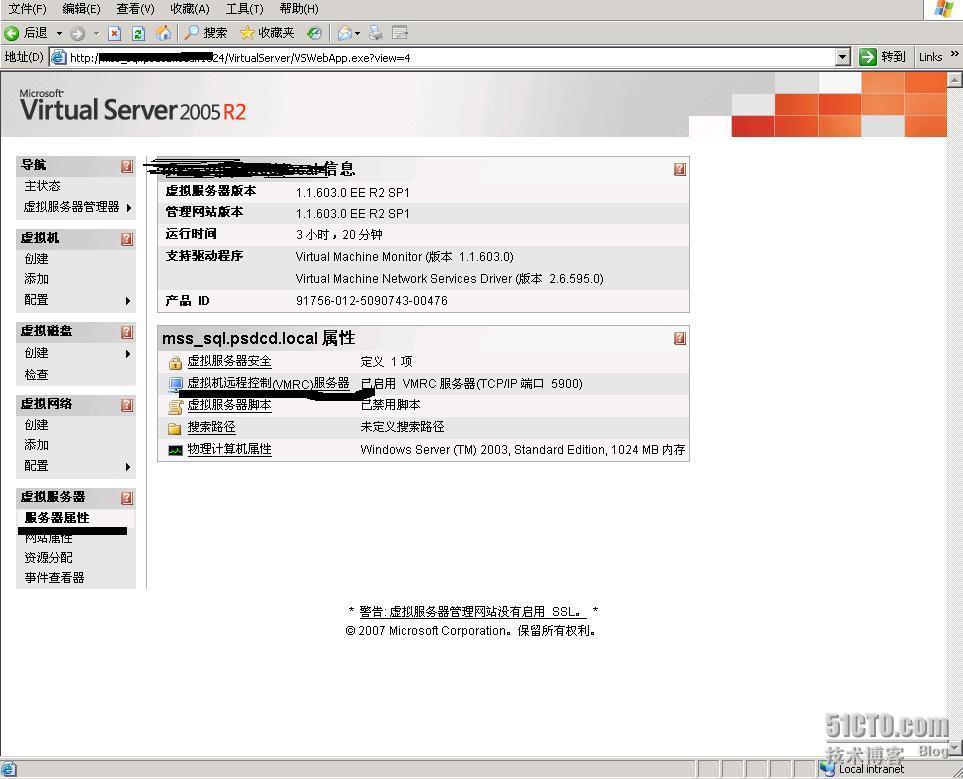Click the IE Back arrow icon
The height and width of the screenshot is (779, 963).
click(x=12, y=33)
